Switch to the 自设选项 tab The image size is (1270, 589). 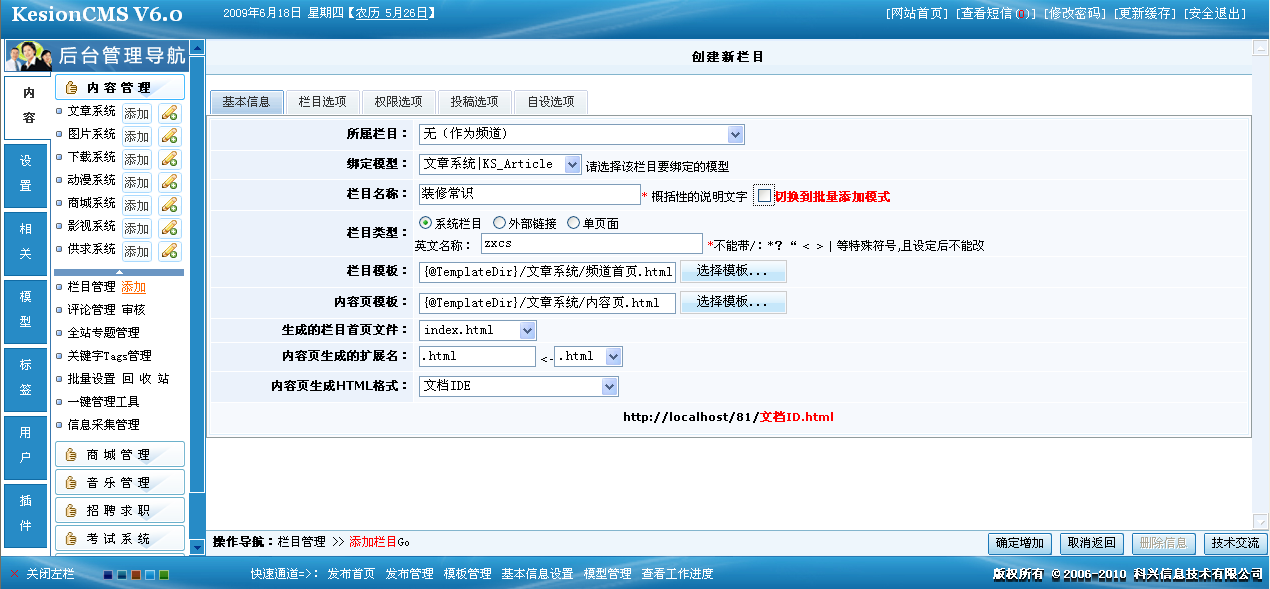[550, 102]
